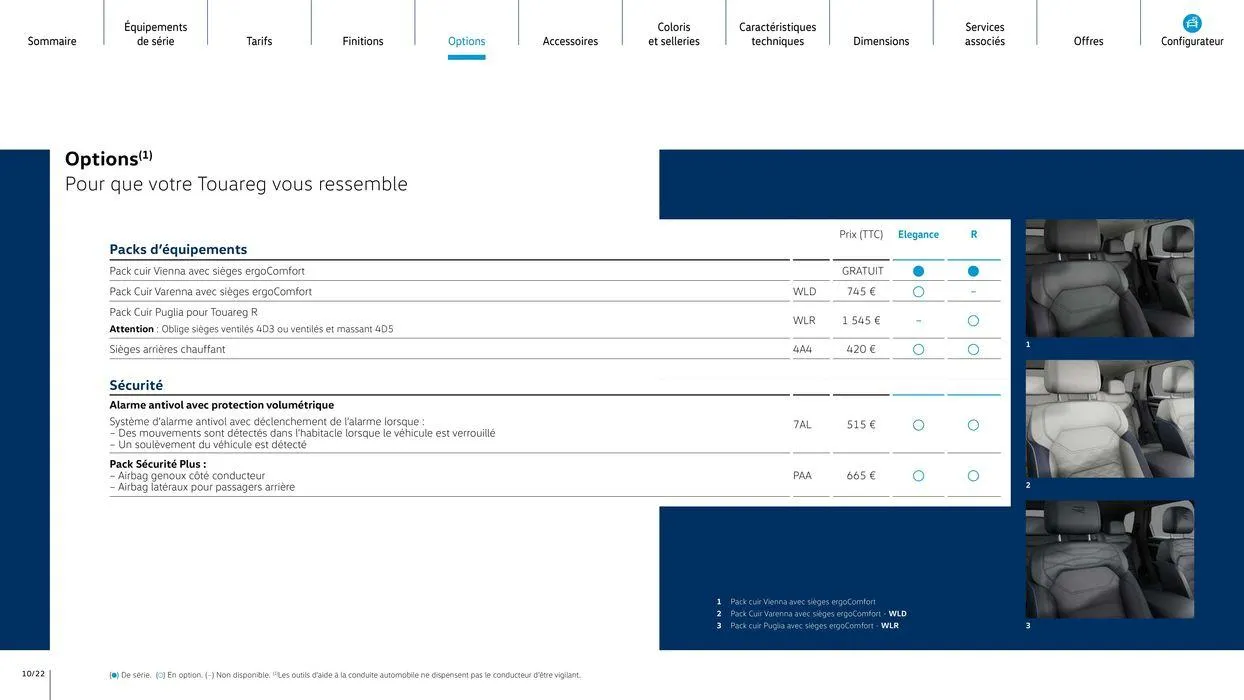Image resolution: width=1244 pixels, height=700 pixels.
Task: Click the Configurateur car icon
Action: click(x=1192, y=24)
